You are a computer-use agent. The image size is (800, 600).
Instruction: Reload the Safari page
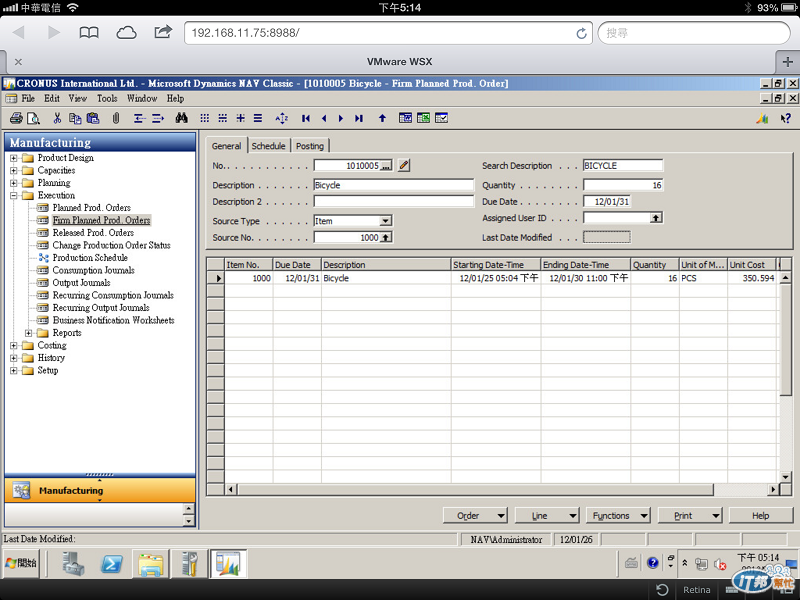581,33
